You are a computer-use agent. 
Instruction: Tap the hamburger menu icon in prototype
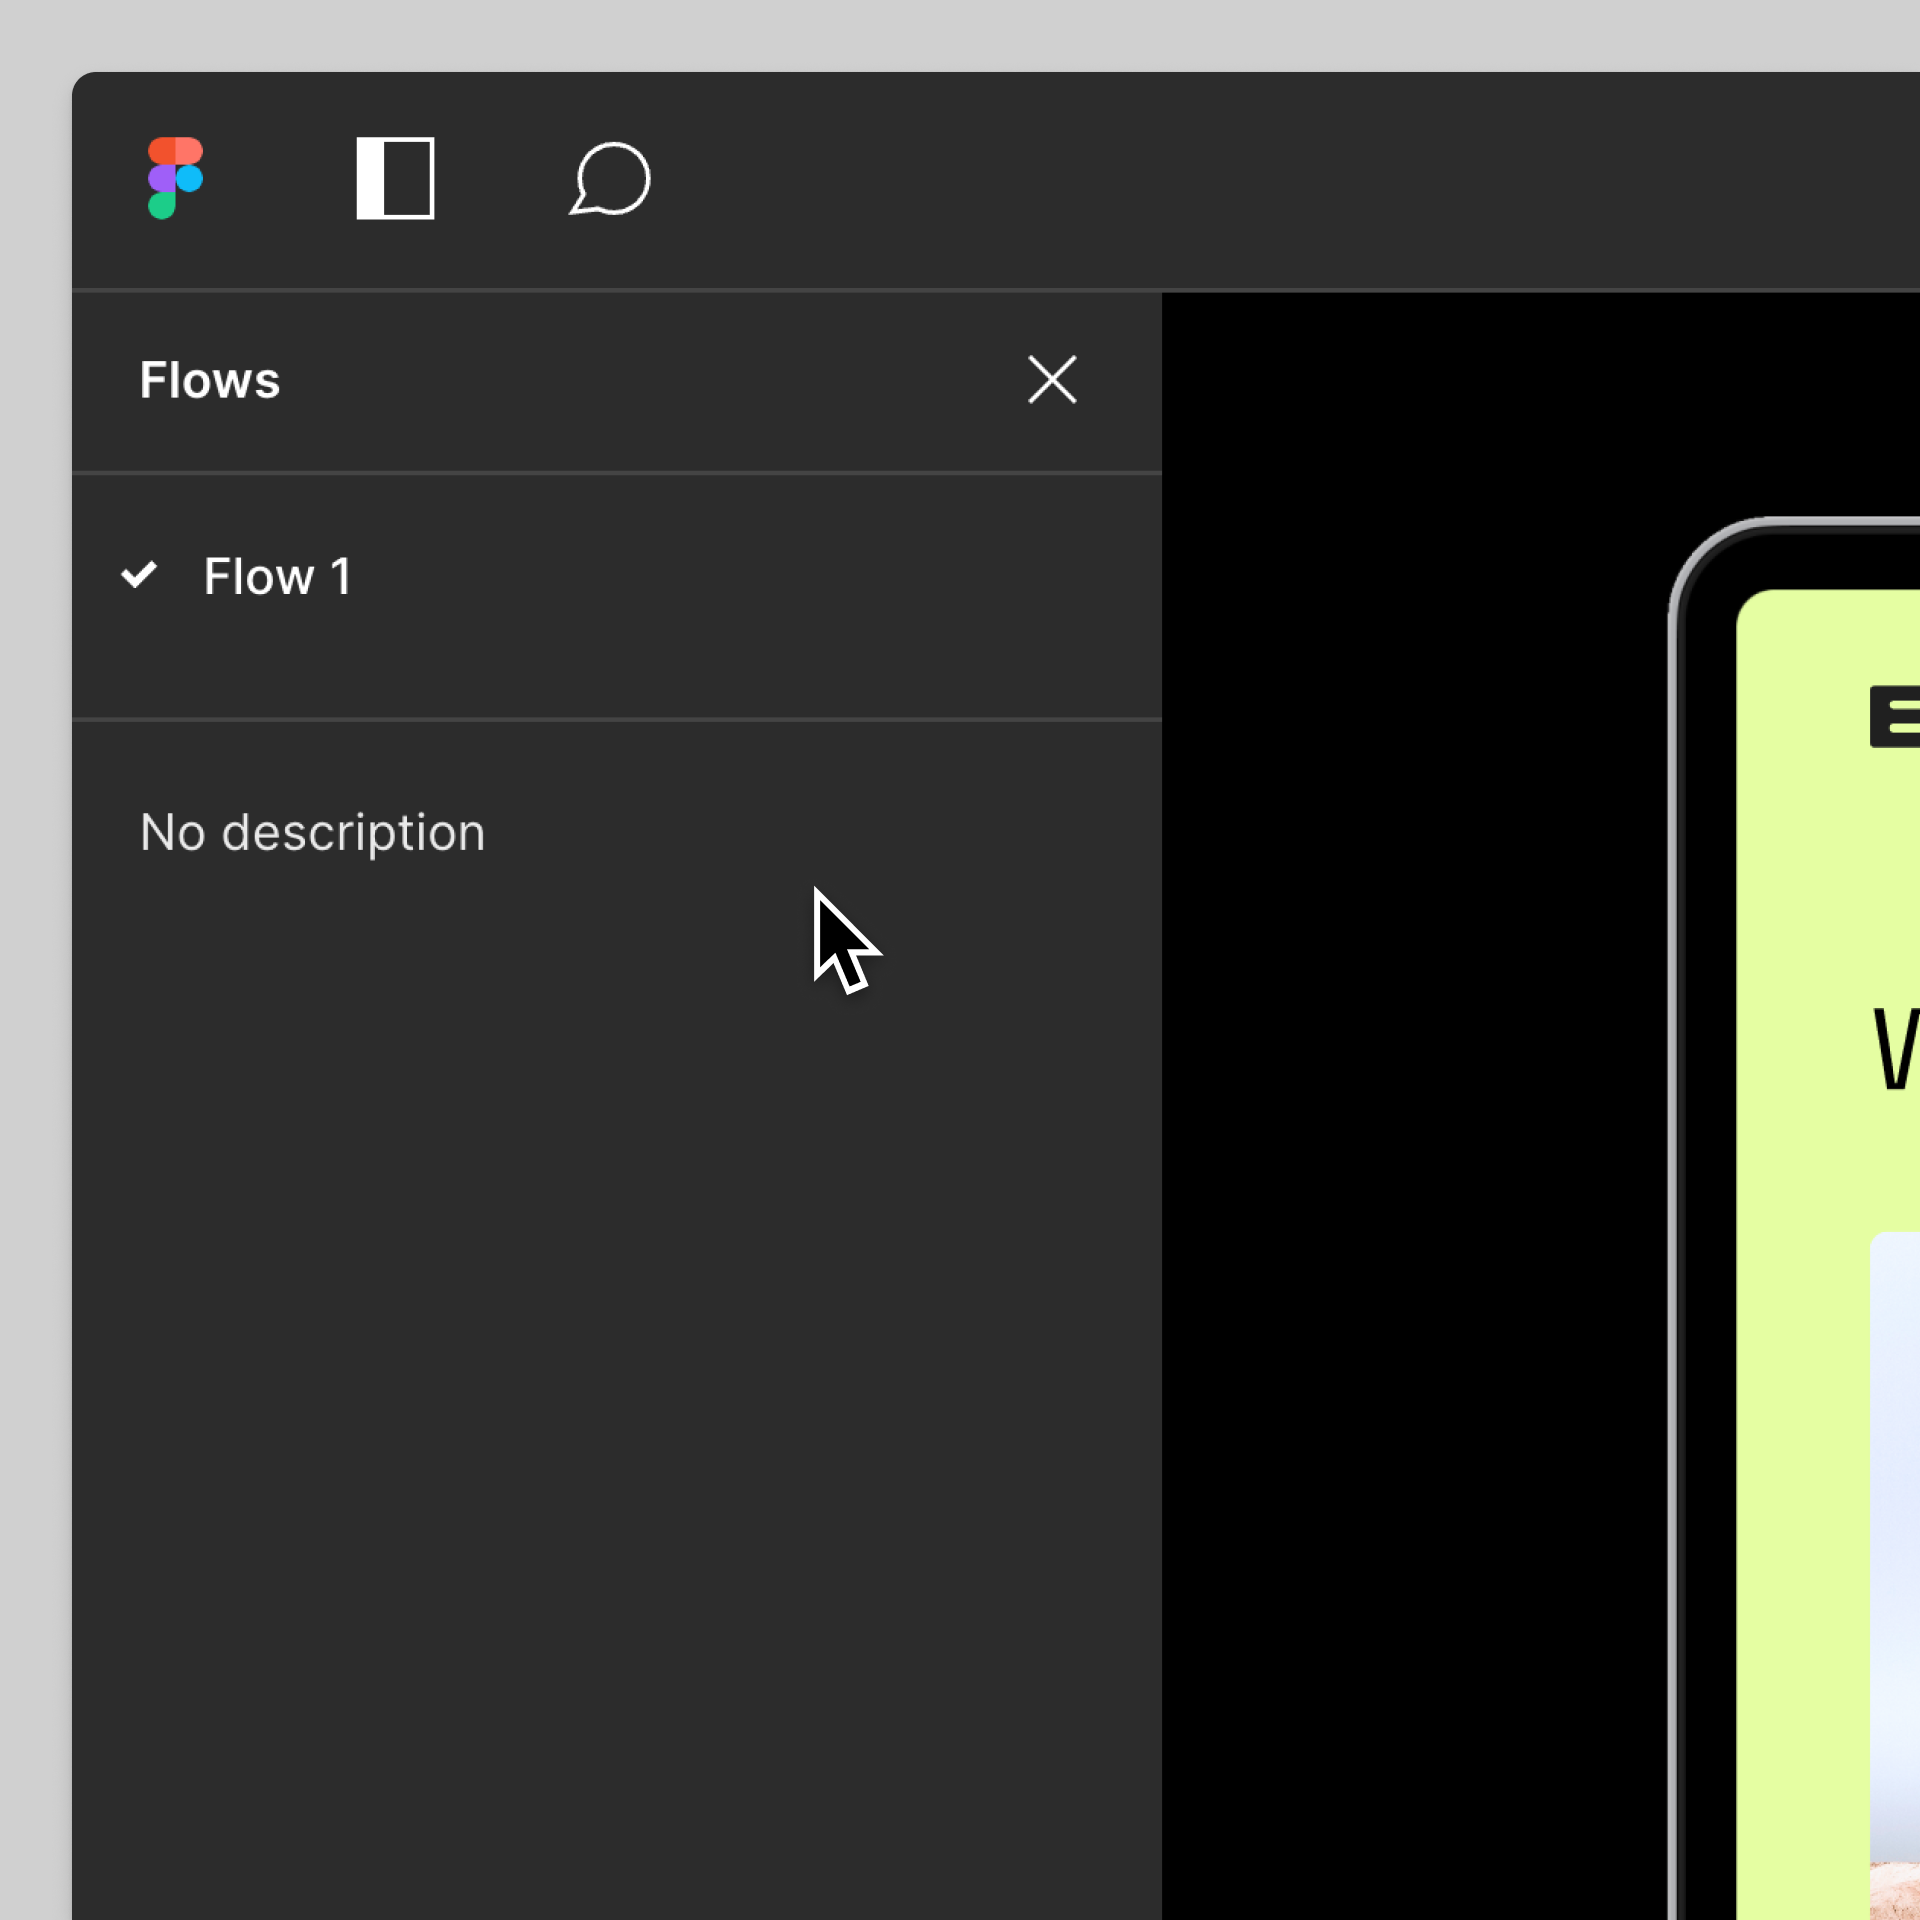1896,716
